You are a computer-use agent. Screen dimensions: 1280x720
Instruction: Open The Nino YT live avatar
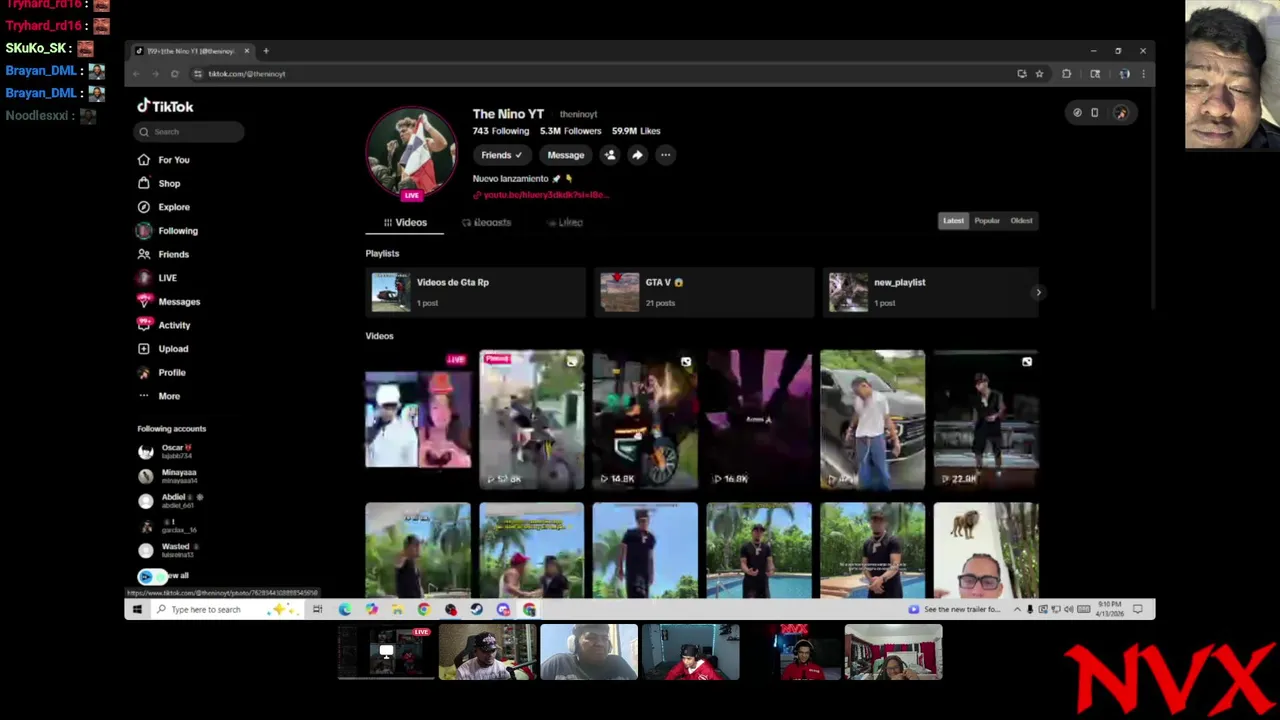pyautogui.click(x=411, y=153)
